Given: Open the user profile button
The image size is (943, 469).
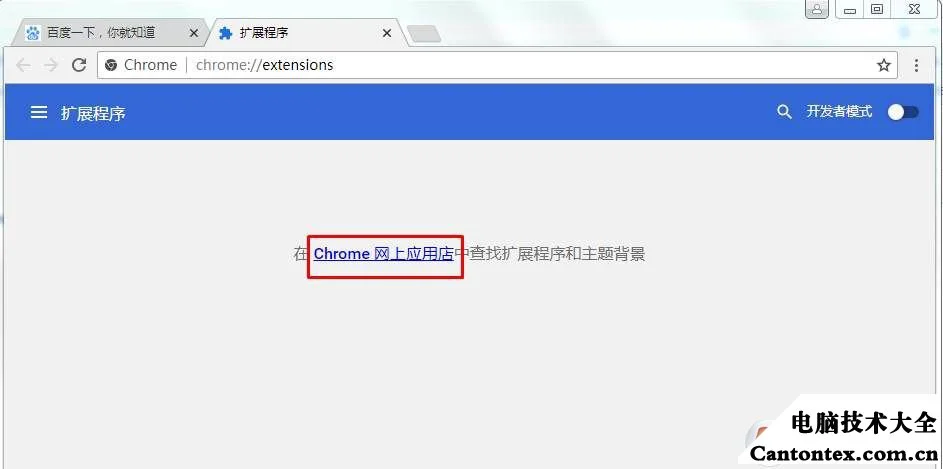Looking at the screenshot, I should pyautogui.click(x=817, y=9).
